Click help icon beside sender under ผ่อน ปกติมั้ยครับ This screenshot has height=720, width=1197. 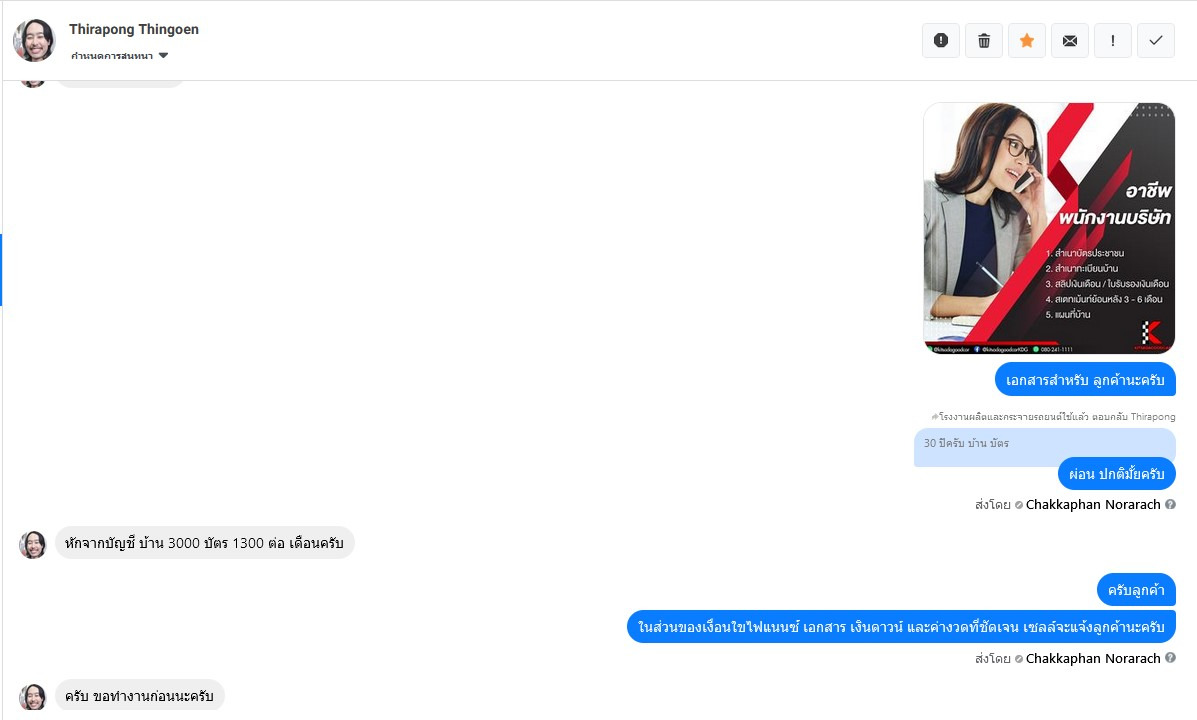[1170, 505]
